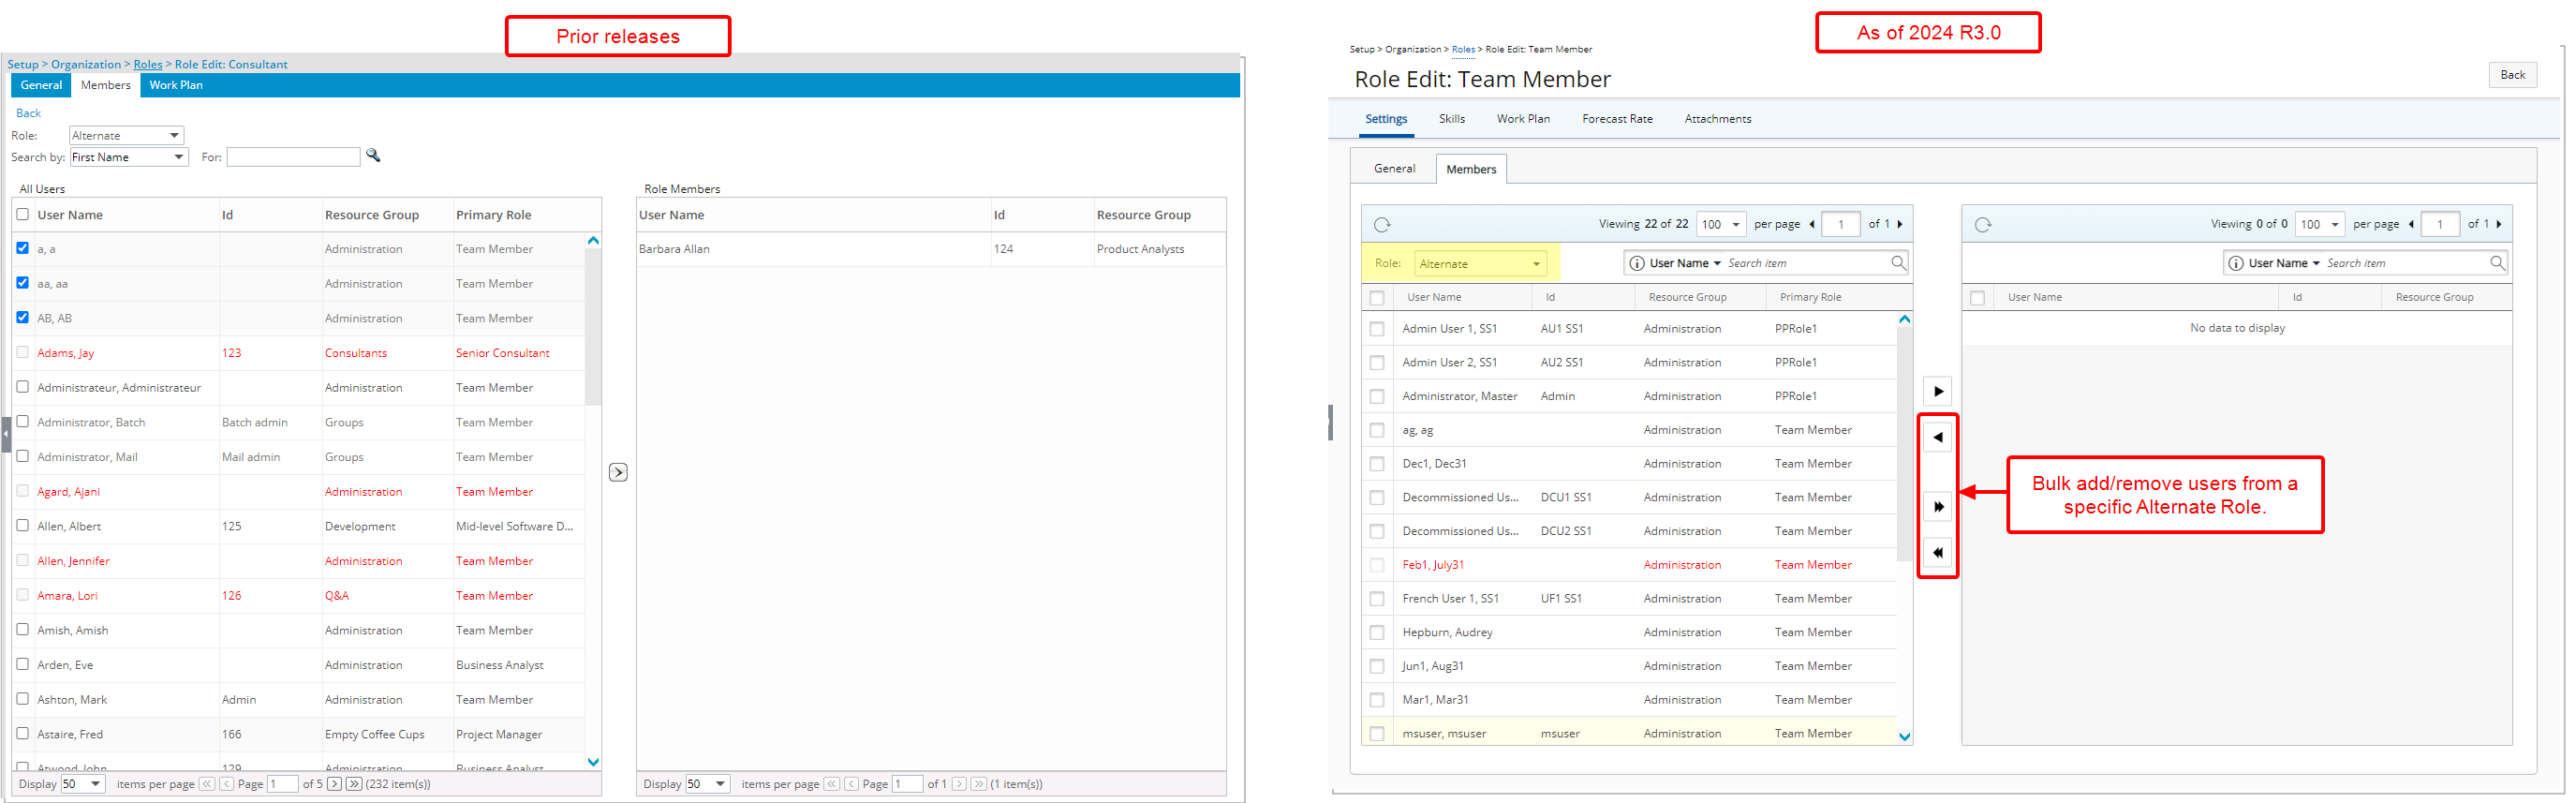Viewport: 2576px width, 803px height.
Task: Click the Back button at top right
Action: (2512, 75)
